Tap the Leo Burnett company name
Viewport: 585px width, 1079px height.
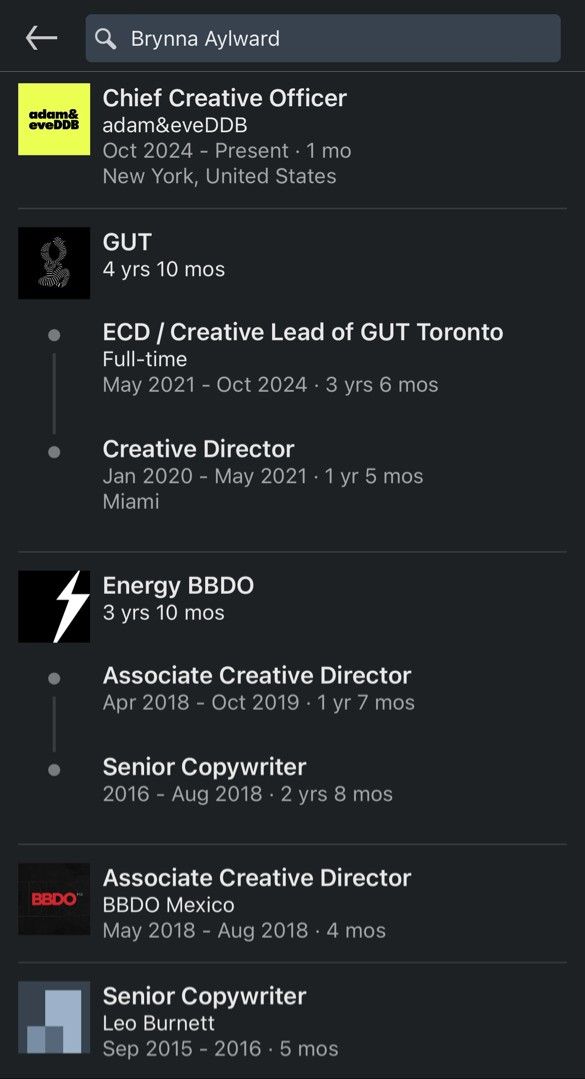(x=158, y=1023)
